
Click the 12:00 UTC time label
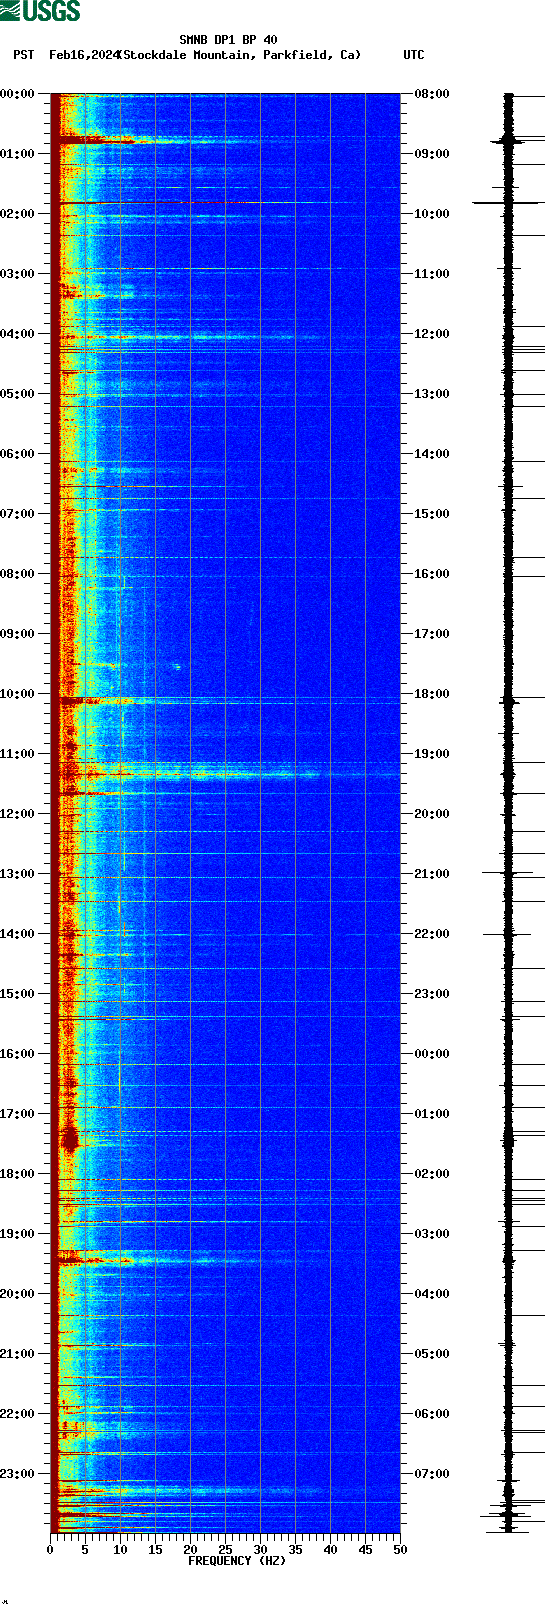pyautogui.click(x=432, y=334)
